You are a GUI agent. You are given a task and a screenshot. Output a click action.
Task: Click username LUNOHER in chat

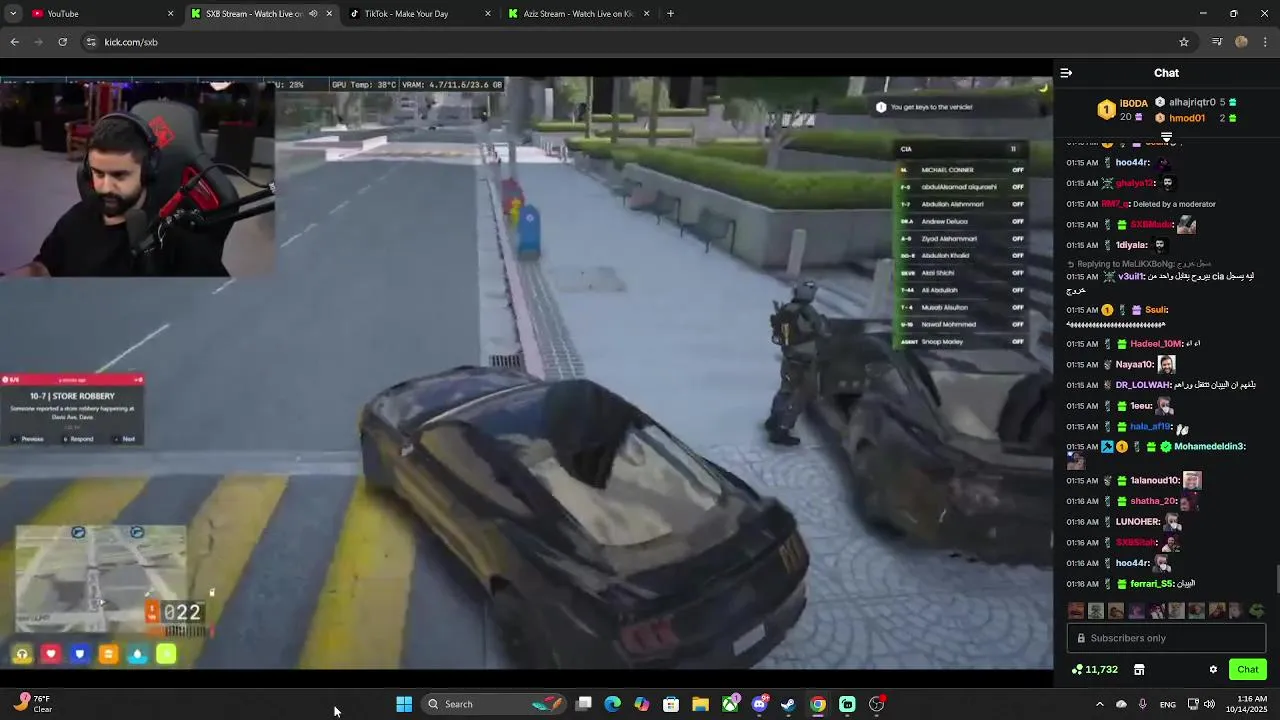1138,522
